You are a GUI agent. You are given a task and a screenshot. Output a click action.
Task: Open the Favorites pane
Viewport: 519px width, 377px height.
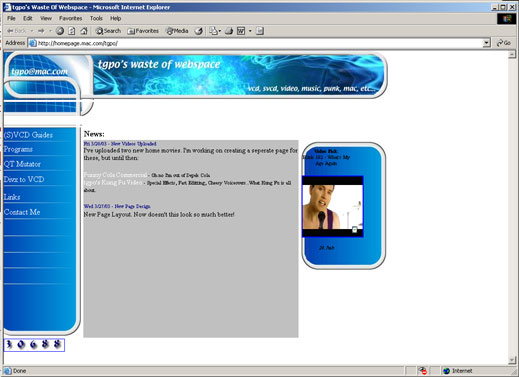click(143, 31)
